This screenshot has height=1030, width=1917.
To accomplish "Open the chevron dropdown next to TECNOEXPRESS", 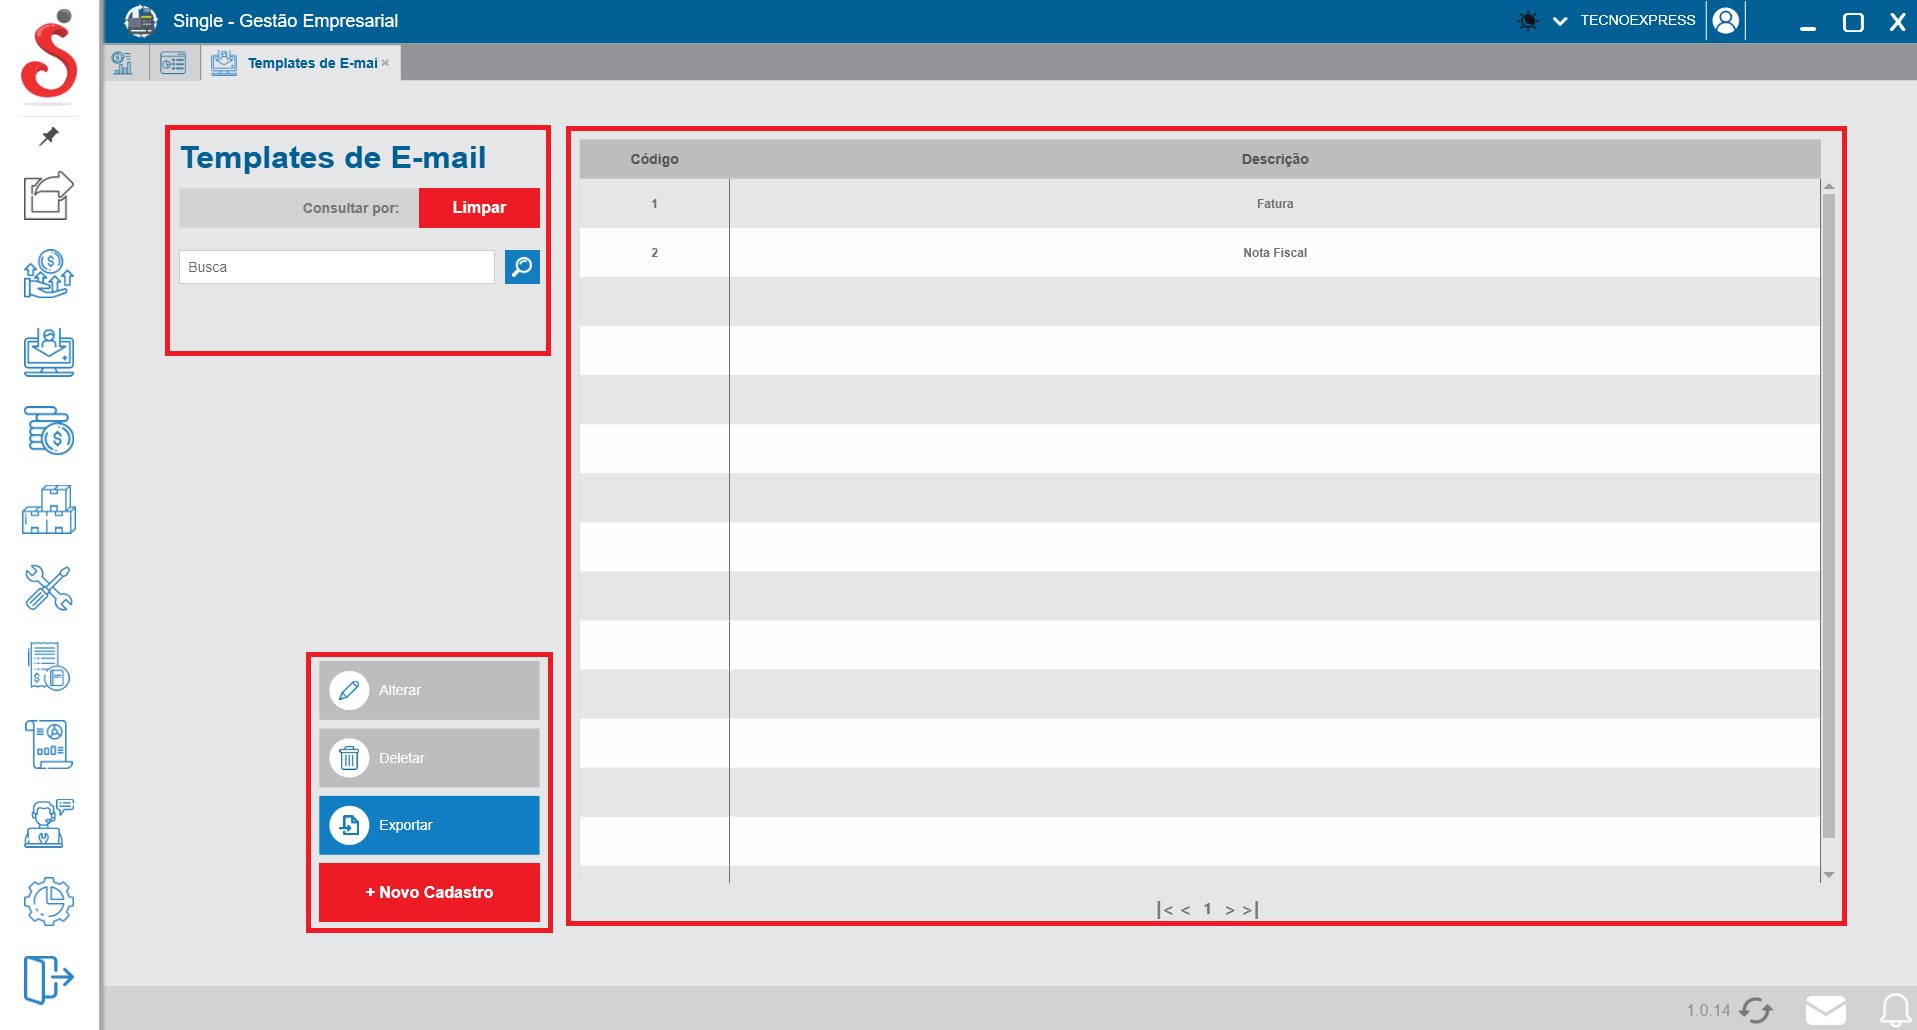I will [x=1559, y=20].
